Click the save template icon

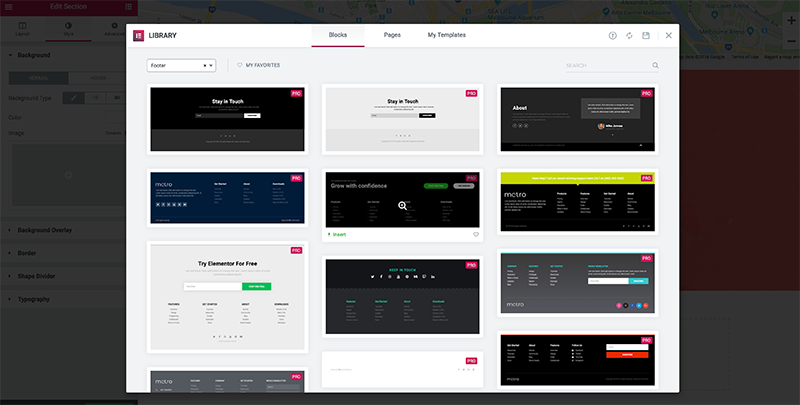(646, 35)
